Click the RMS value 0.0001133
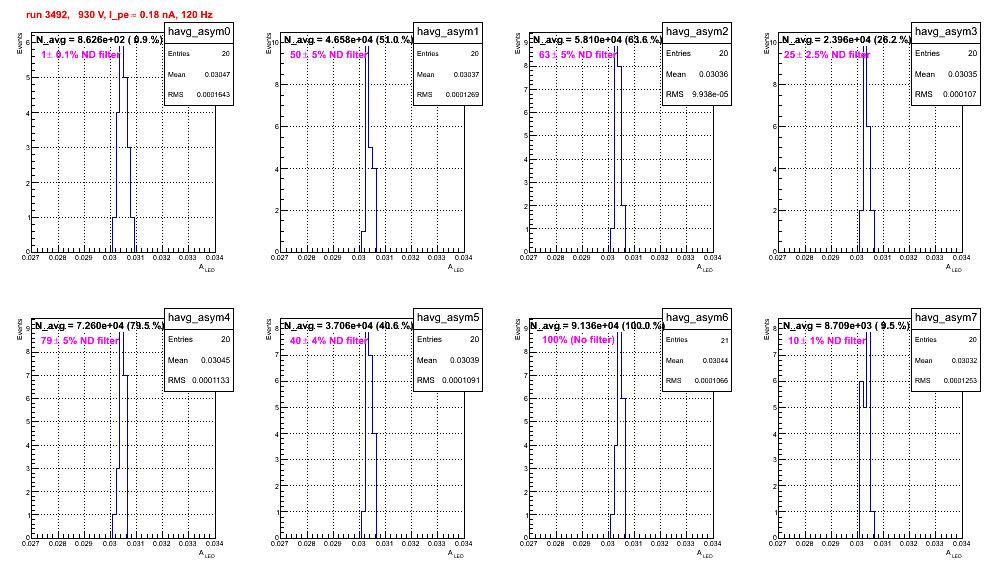996x572 pixels. 212,380
